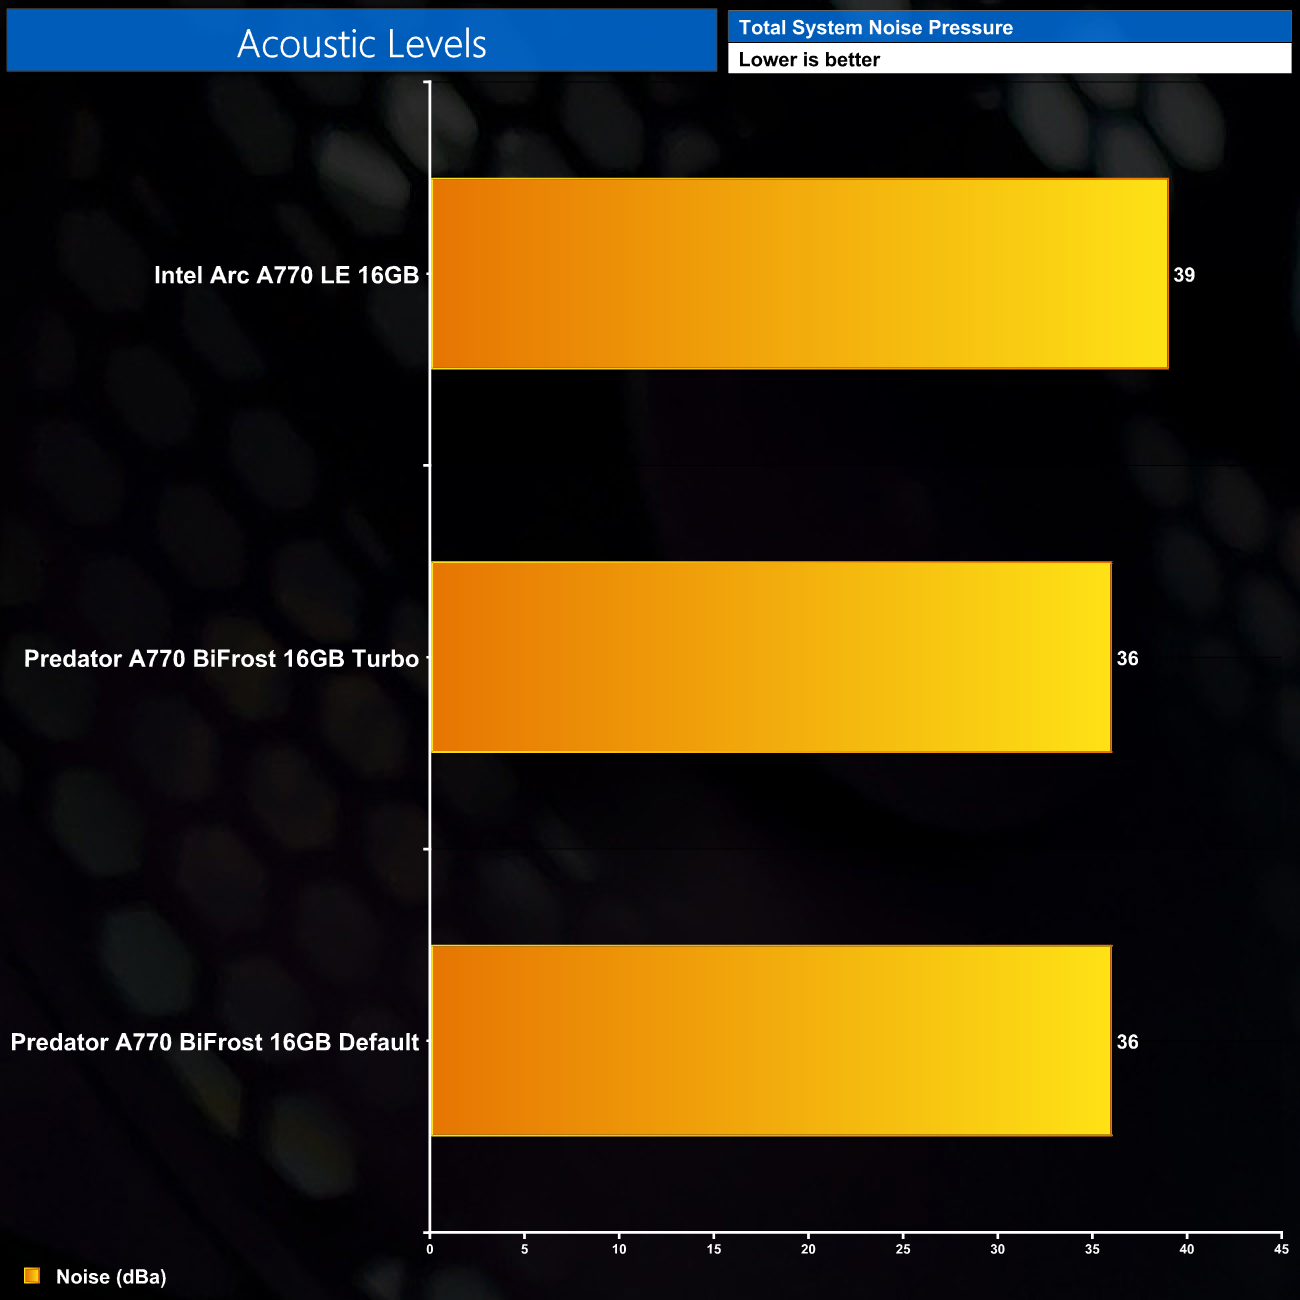Click the "Lower is better" note
The height and width of the screenshot is (1300, 1300).
coord(809,60)
